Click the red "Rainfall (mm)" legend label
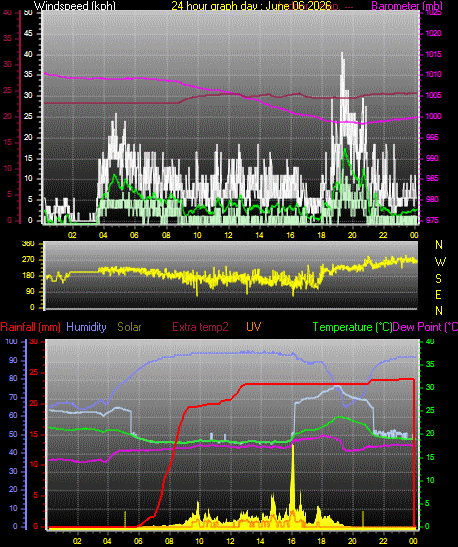The width and height of the screenshot is (458, 547). click(31, 327)
